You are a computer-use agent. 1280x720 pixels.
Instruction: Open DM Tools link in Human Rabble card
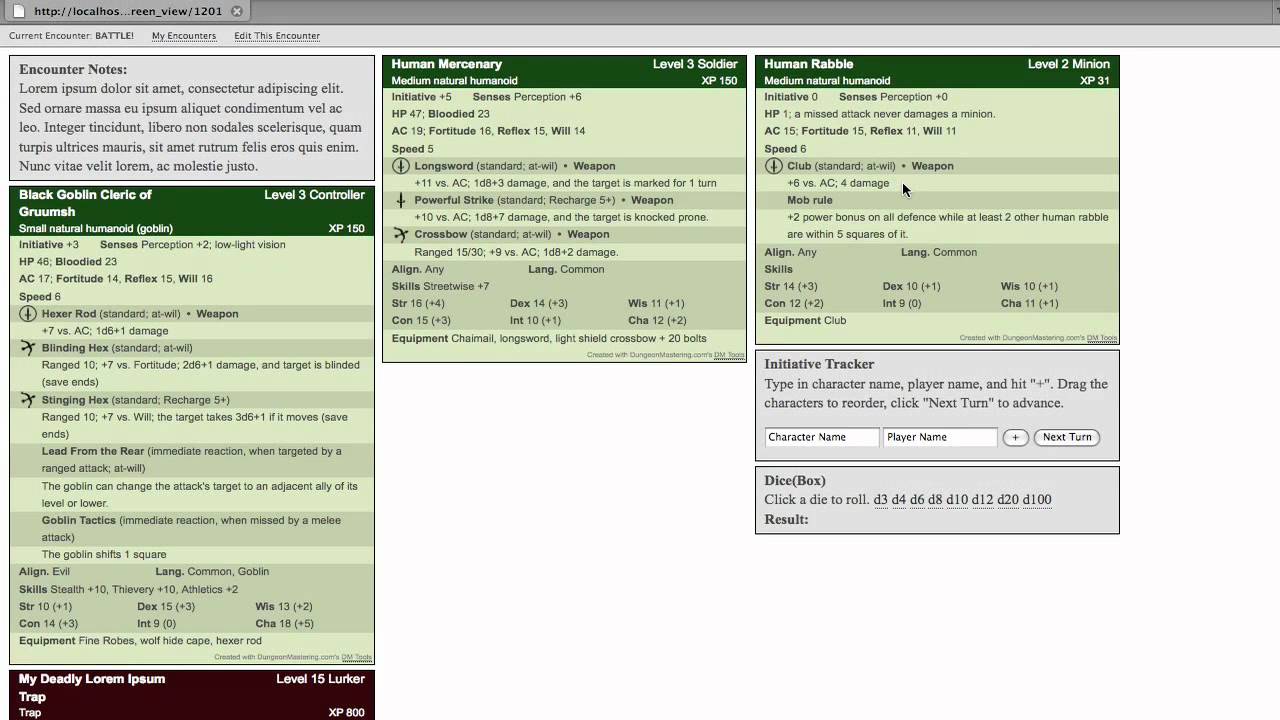tap(1102, 338)
